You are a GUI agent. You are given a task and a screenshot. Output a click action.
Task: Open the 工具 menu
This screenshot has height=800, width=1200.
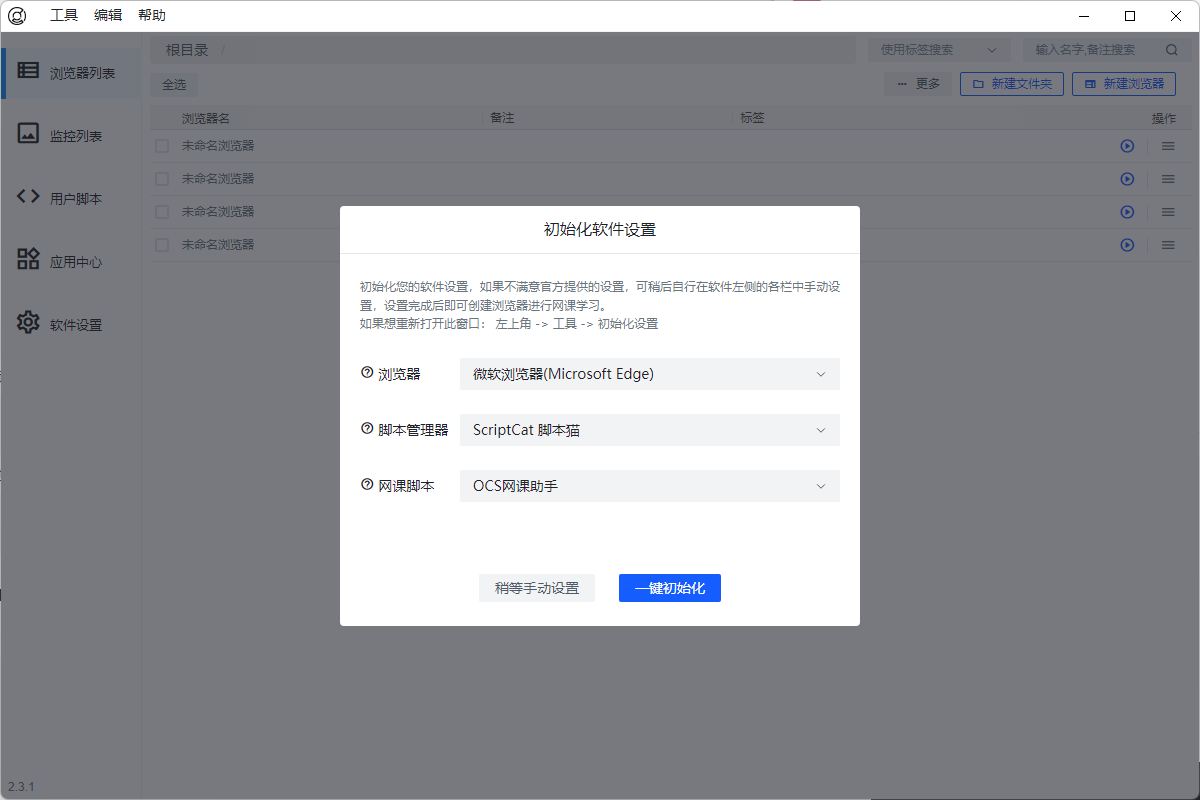click(64, 15)
